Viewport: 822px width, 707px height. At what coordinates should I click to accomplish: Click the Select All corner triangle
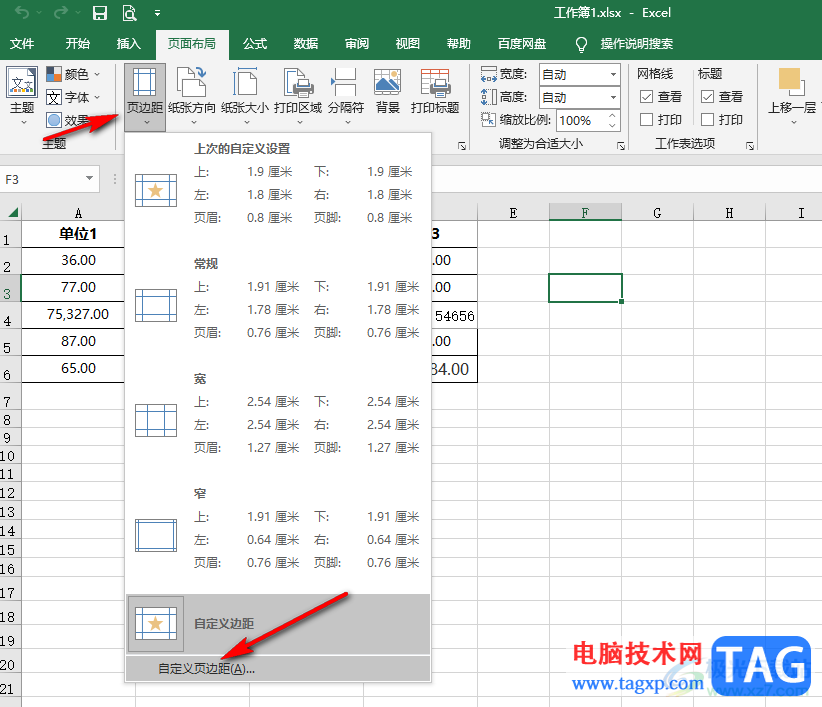12,212
